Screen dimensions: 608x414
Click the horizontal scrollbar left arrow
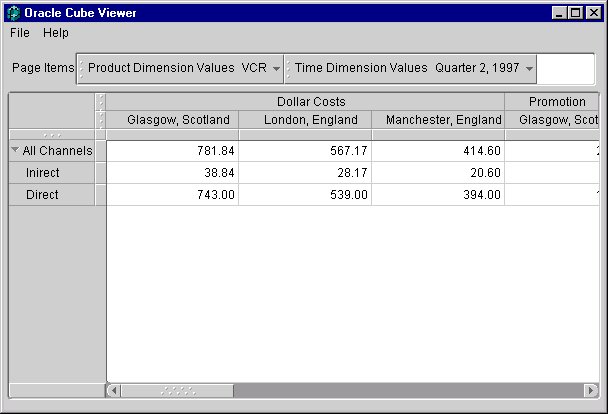point(114,390)
